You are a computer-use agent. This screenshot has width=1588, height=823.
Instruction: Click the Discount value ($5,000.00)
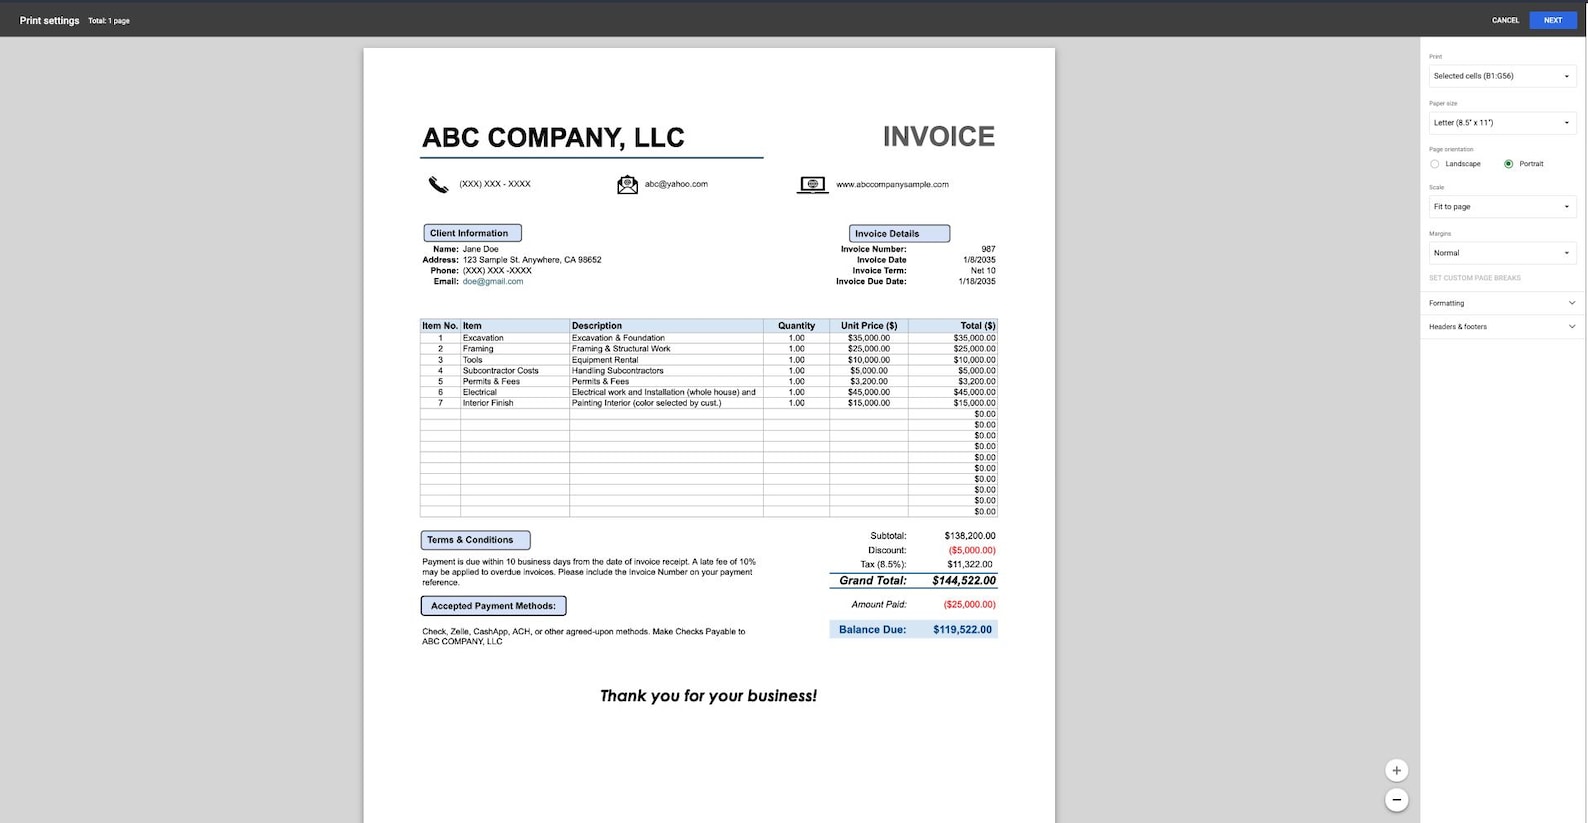tap(972, 550)
